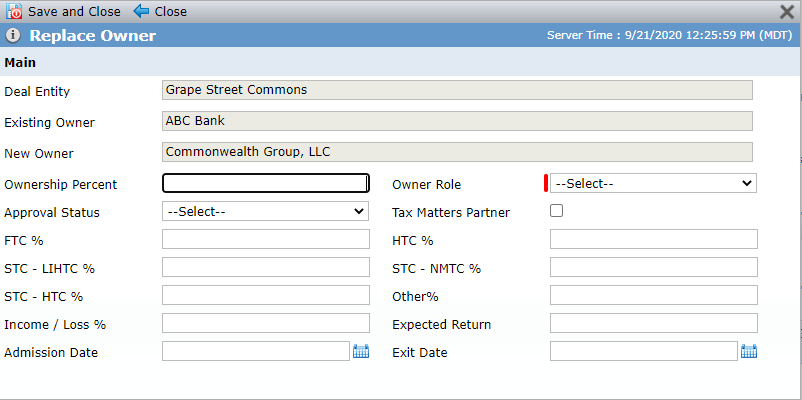Click the Tax Matters Partner label
The image size is (802, 400).
451,213
